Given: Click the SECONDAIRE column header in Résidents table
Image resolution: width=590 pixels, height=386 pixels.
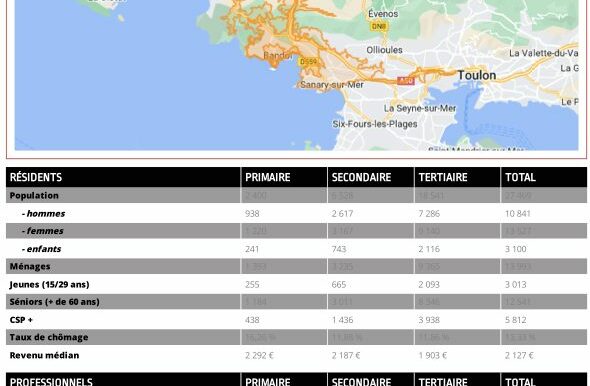Looking at the screenshot, I should pyautogui.click(x=361, y=177).
